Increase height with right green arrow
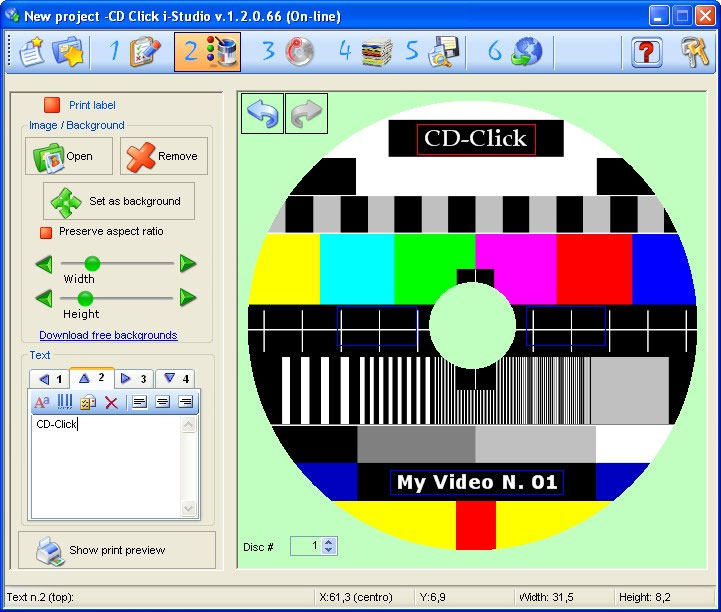 tap(188, 297)
